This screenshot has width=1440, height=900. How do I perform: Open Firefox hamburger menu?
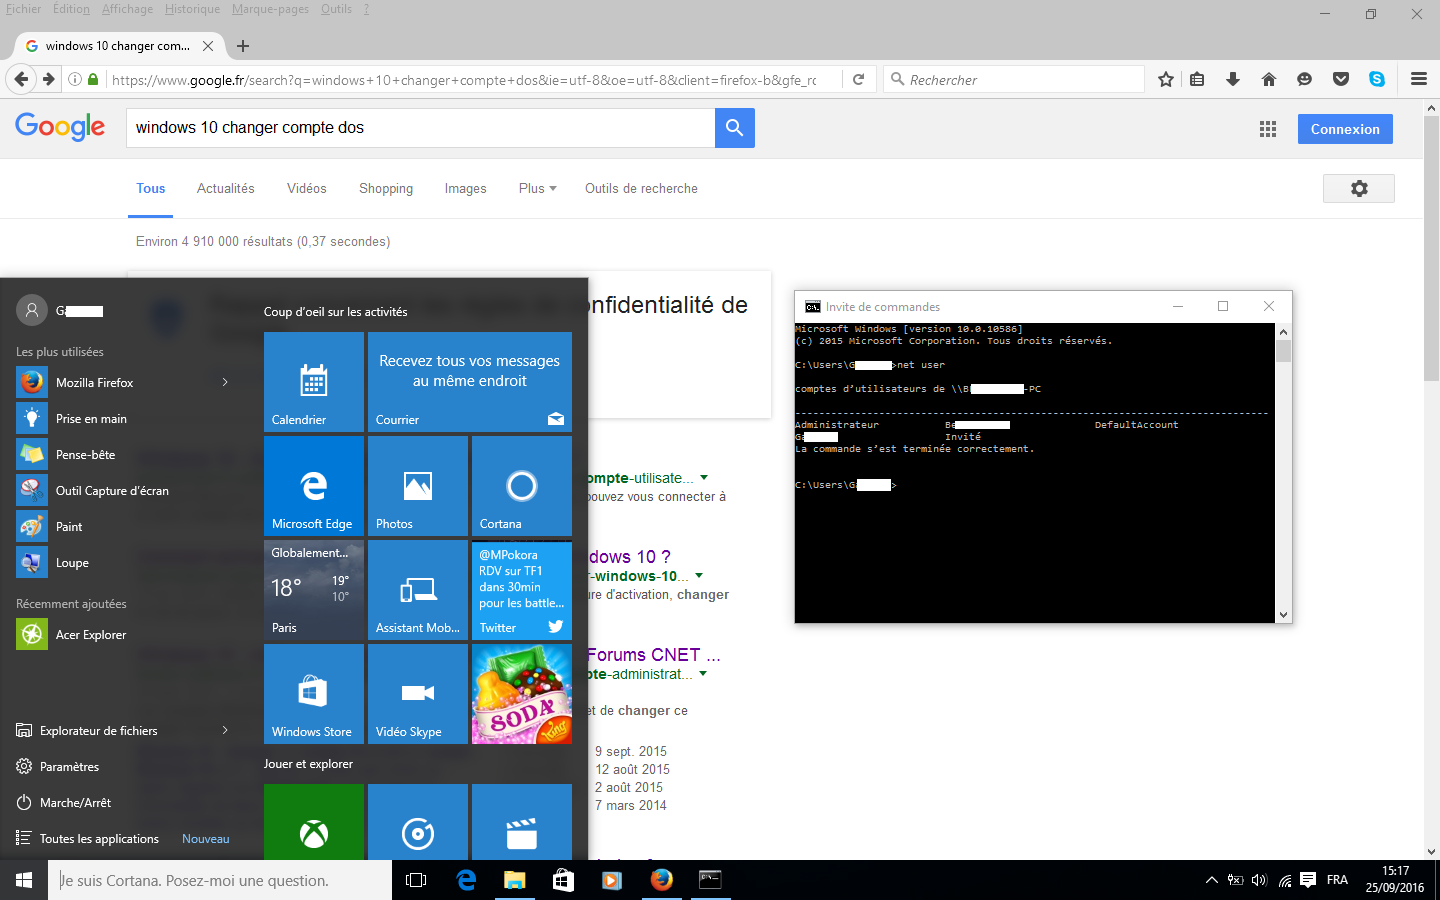point(1419,79)
